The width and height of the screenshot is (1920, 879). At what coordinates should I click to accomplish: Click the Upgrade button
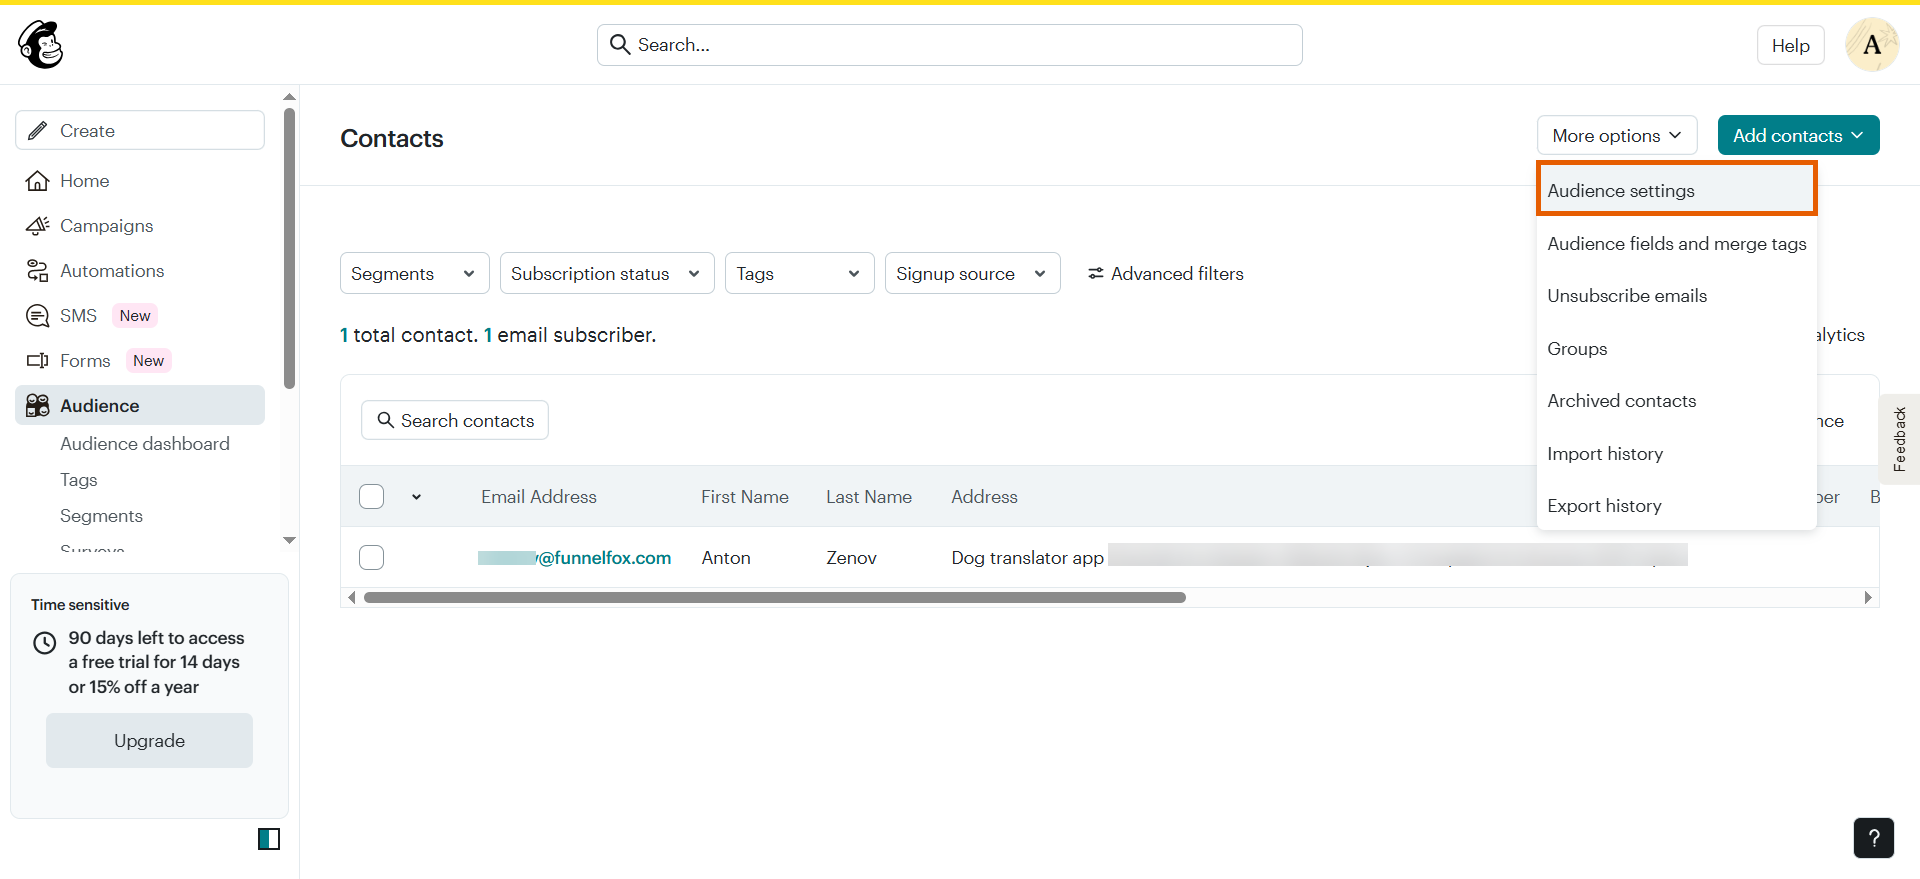(149, 741)
